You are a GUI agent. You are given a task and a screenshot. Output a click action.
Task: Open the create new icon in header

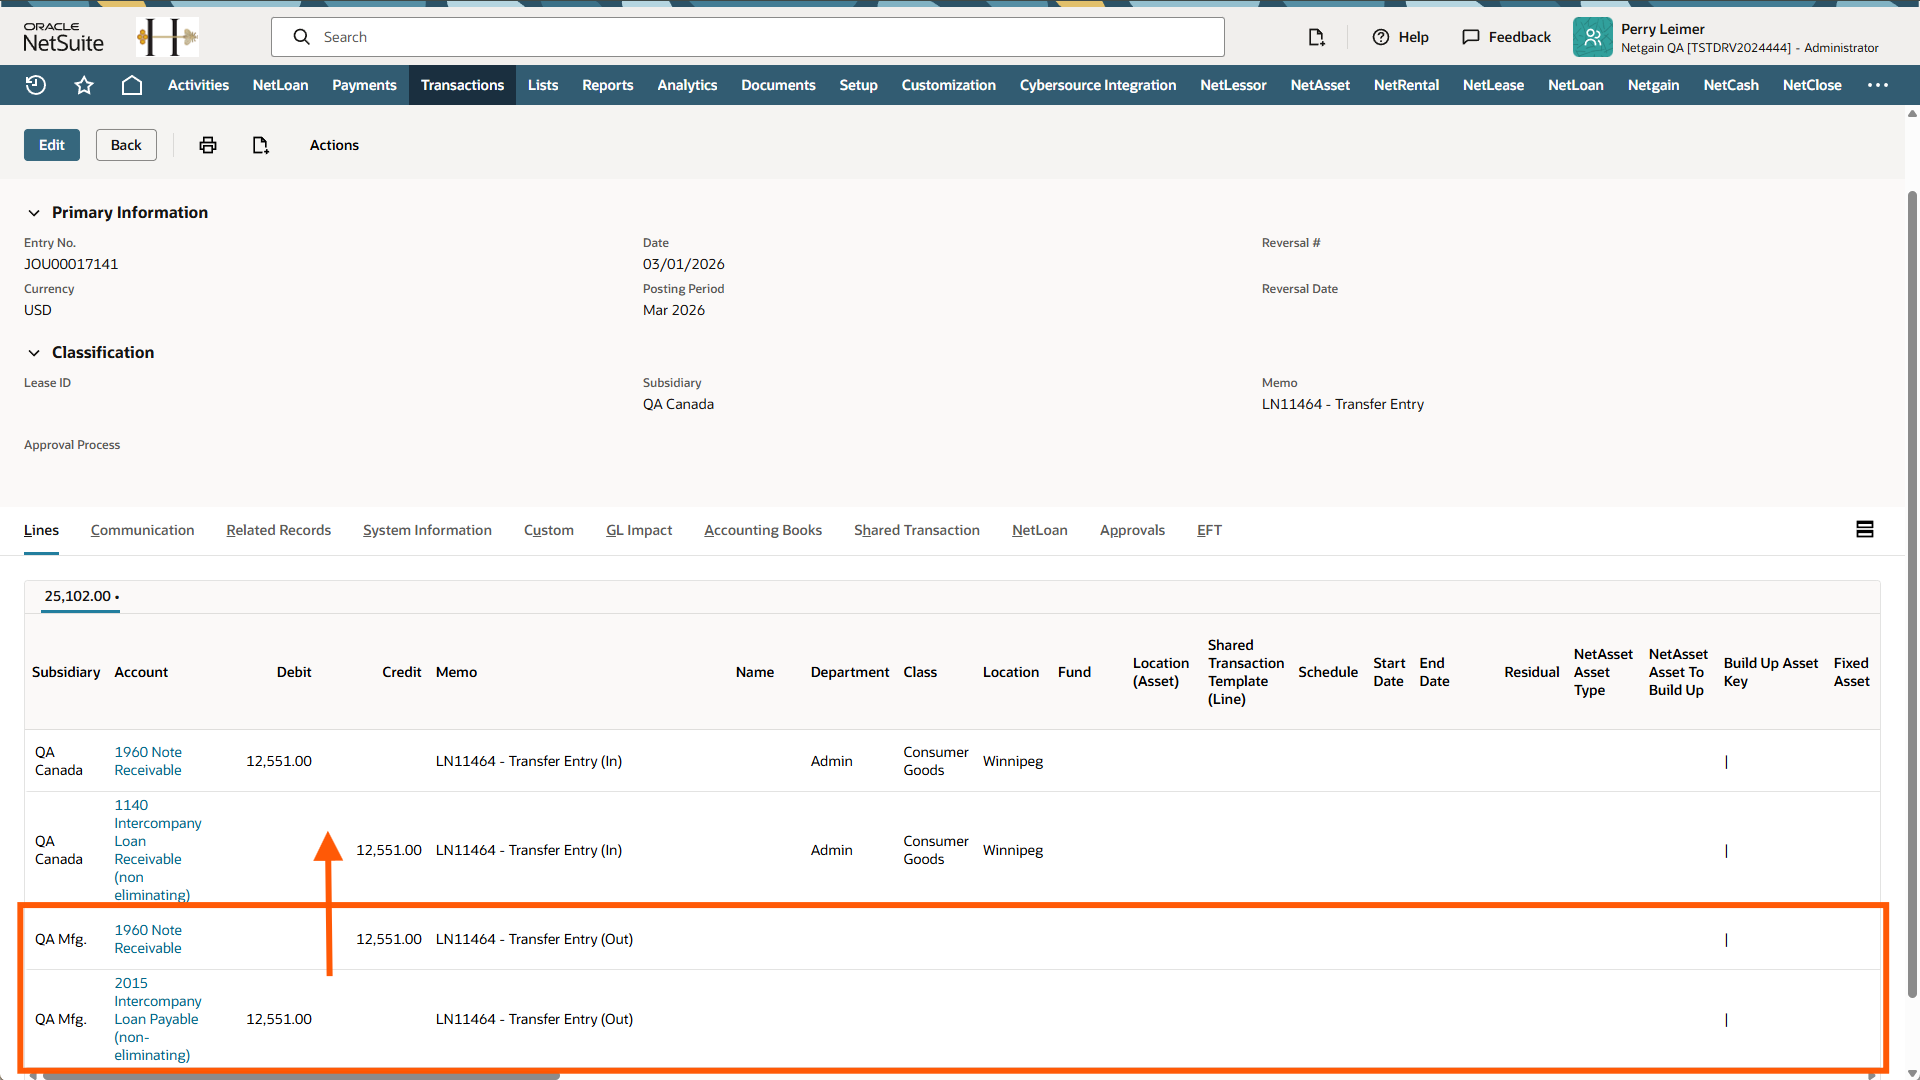(x=1316, y=37)
